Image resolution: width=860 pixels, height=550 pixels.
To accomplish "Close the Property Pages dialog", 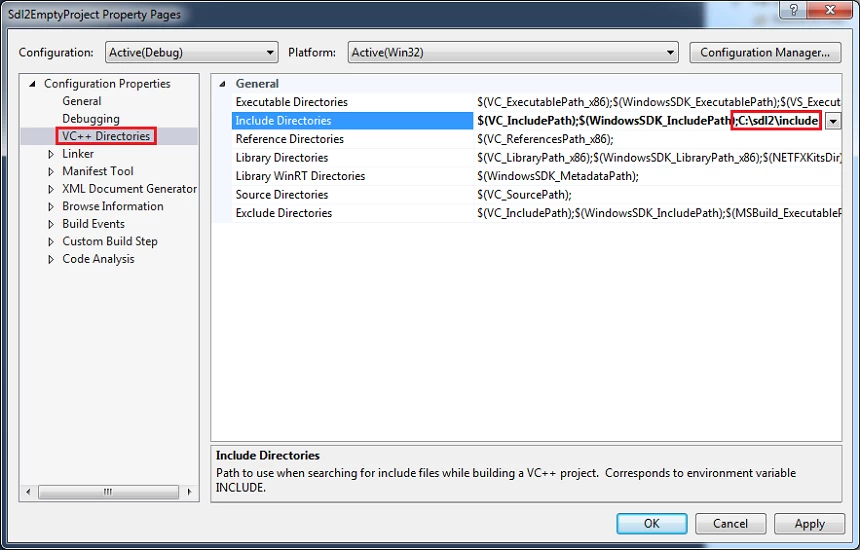I will pyautogui.click(x=830, y=11).
